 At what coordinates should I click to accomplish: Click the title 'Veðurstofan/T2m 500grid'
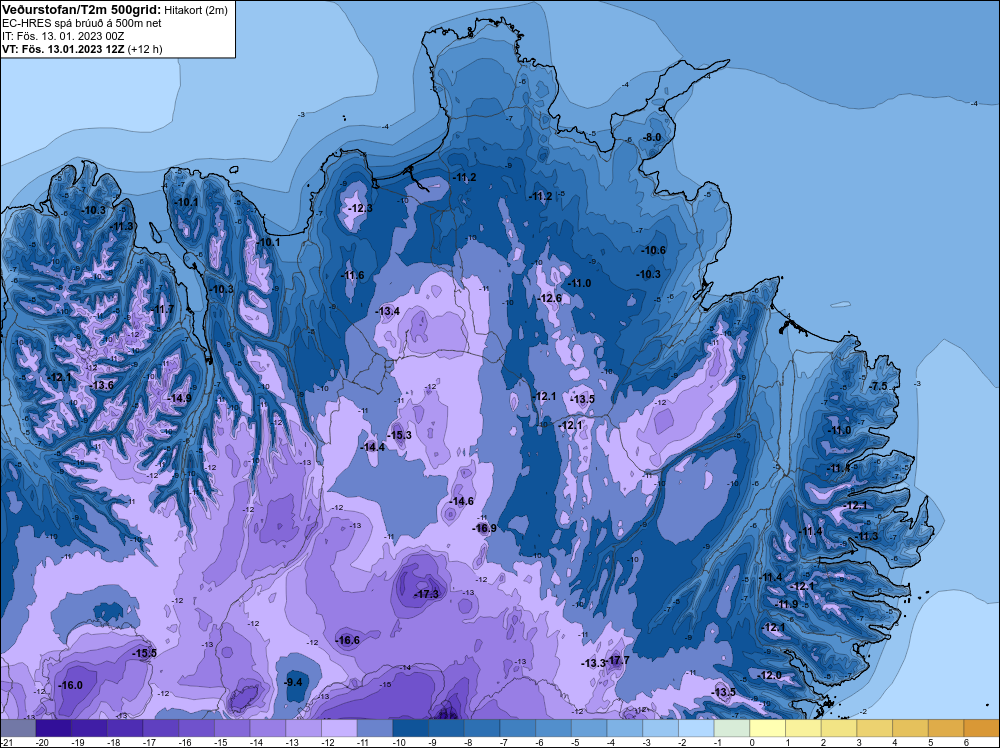pos(81,9)
